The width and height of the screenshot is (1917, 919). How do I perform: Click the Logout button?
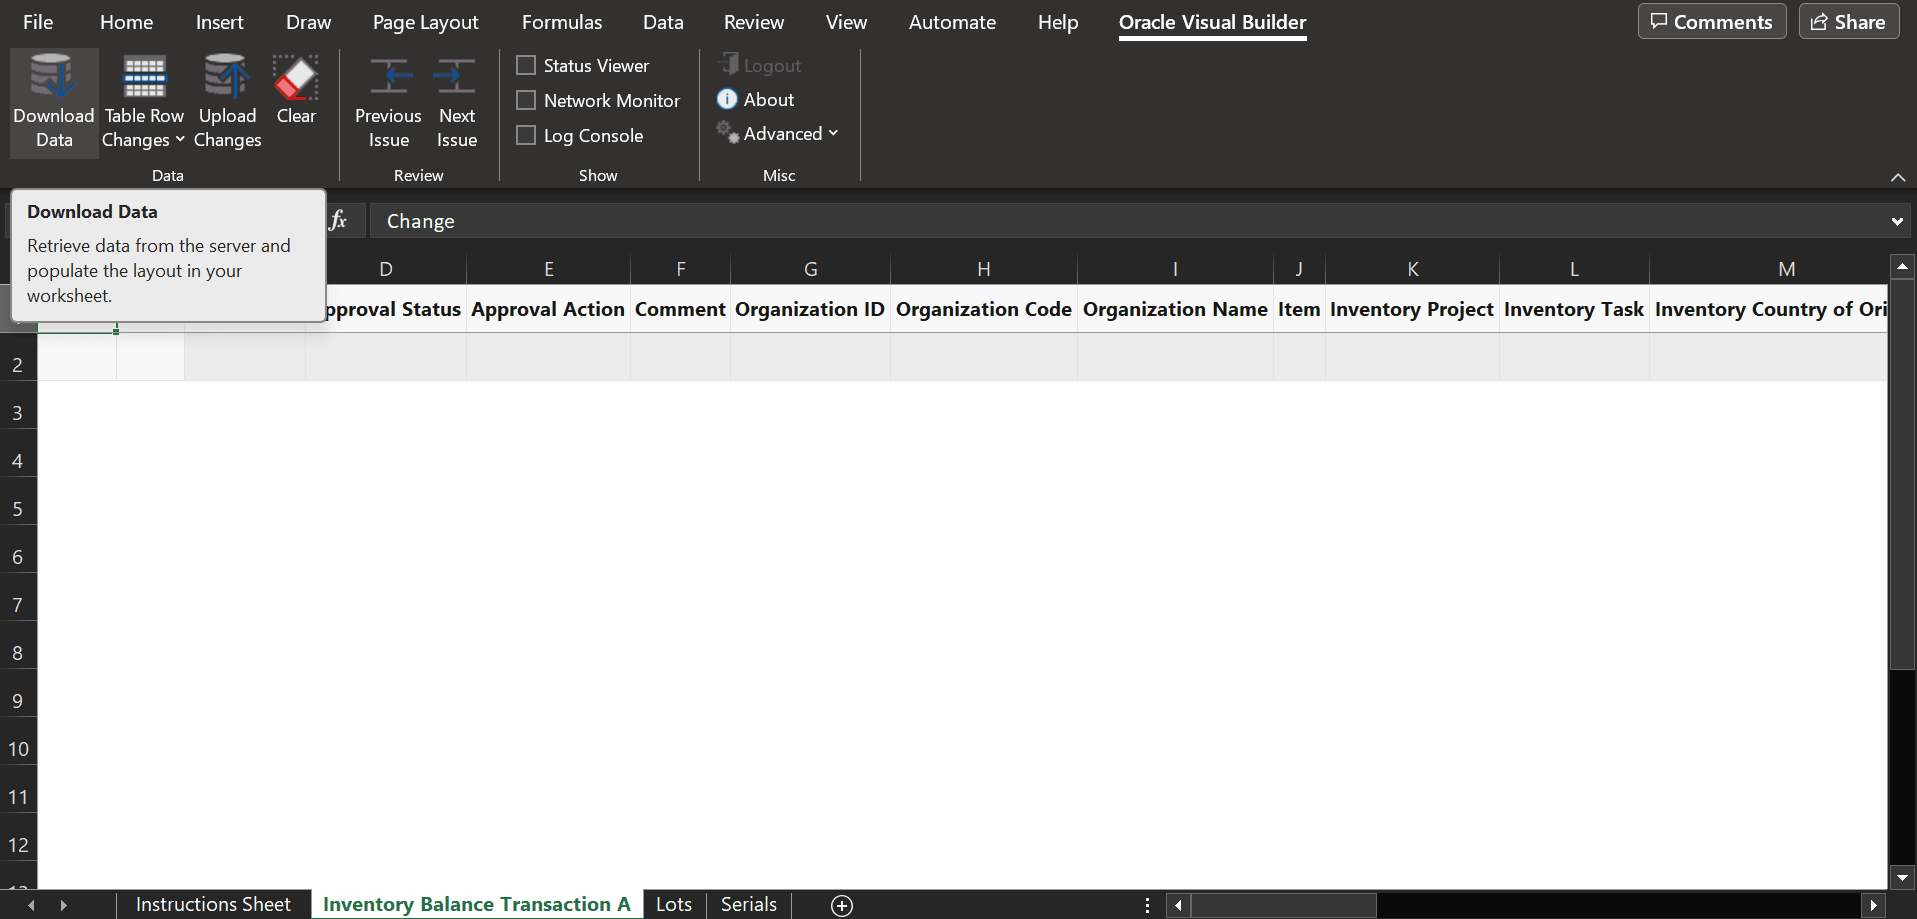click(760, 65)
